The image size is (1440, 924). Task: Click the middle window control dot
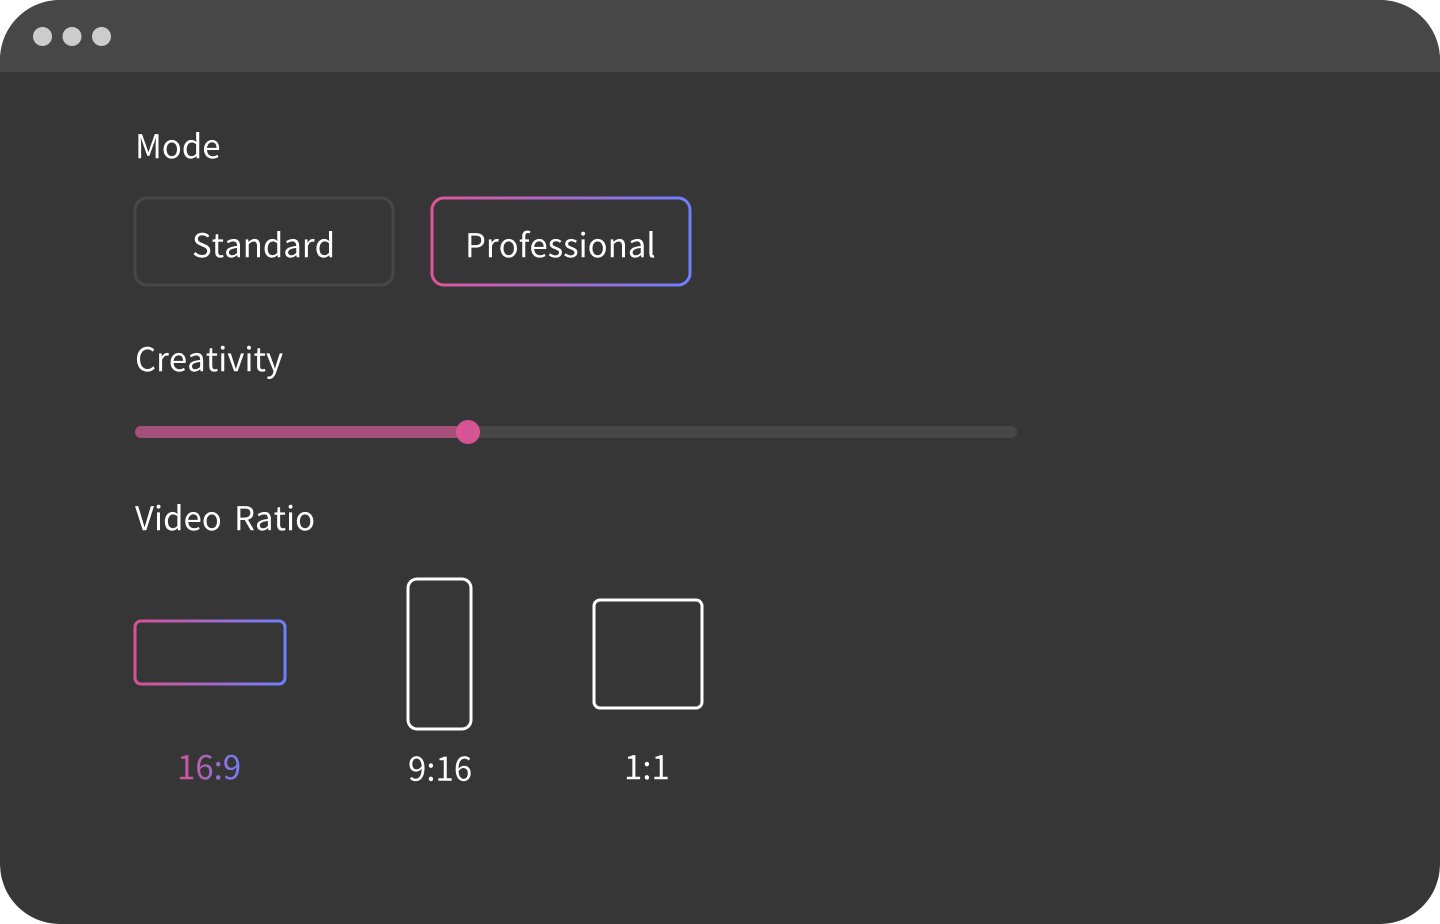(x=72, y=37)
